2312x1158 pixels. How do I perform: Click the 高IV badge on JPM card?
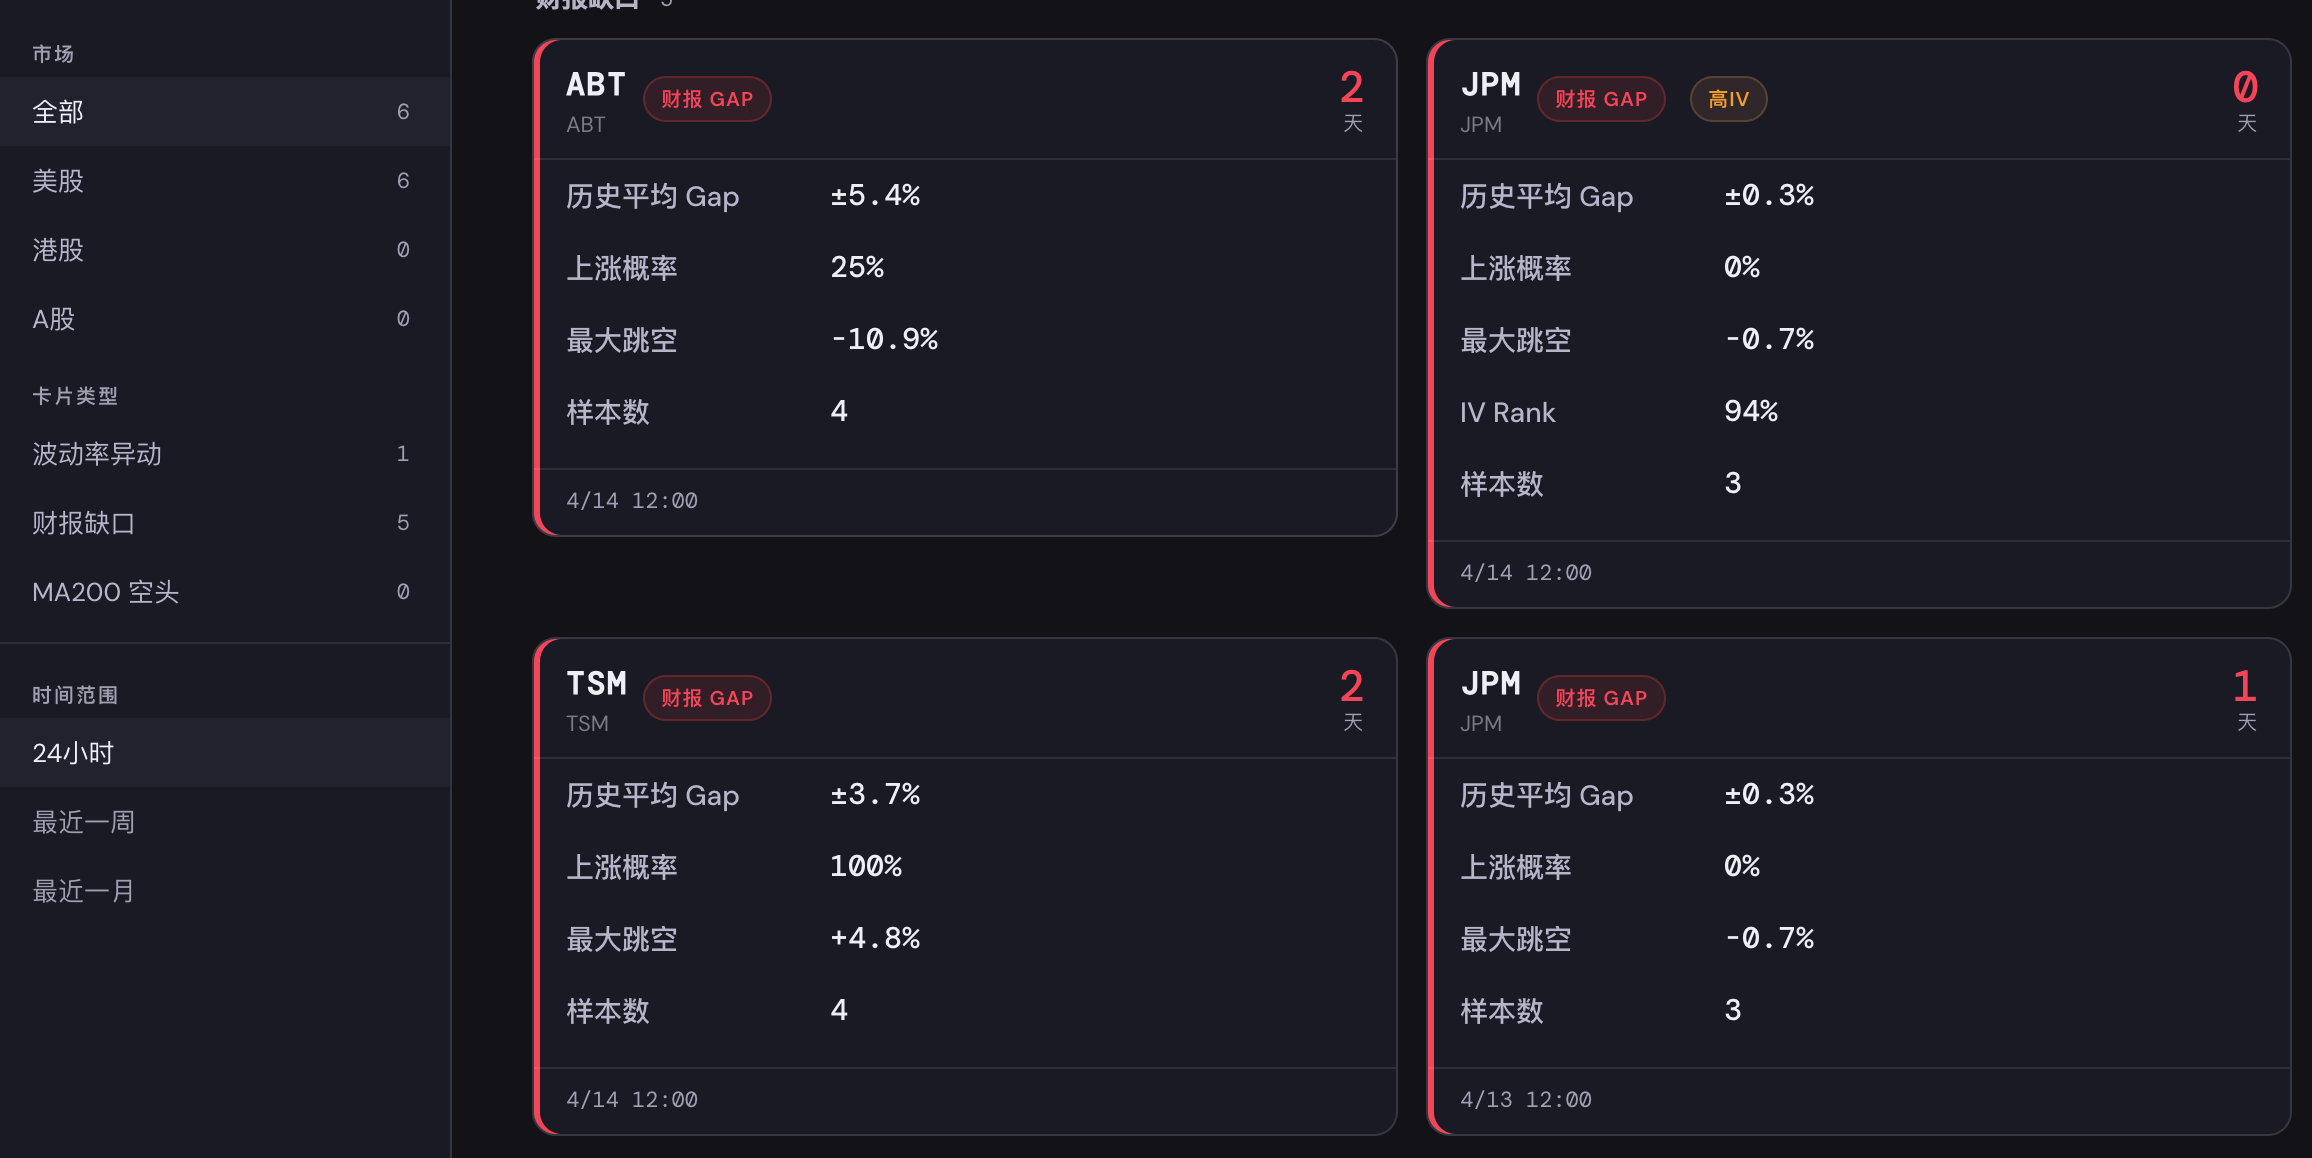pos(1727,98)
